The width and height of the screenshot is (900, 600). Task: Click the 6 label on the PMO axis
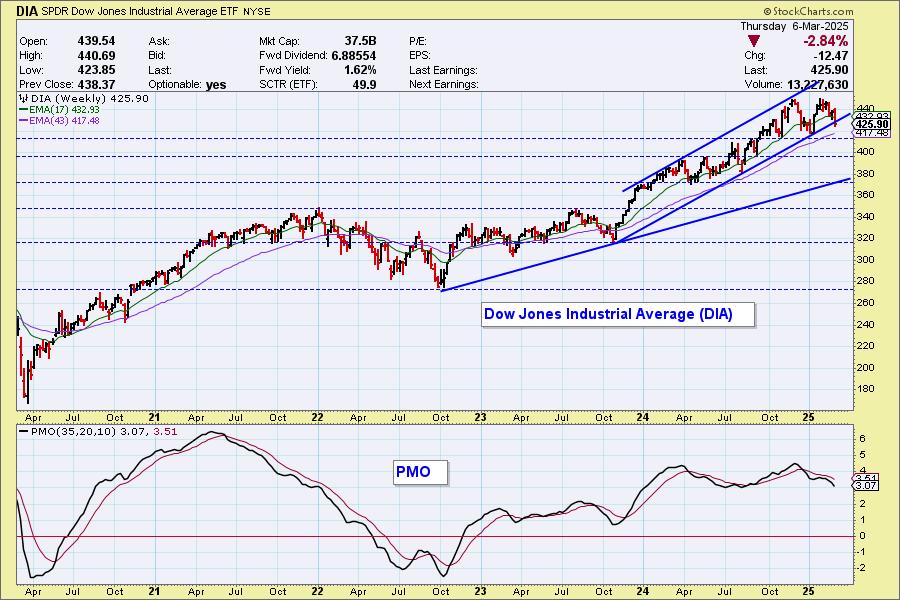click(863, 439)
